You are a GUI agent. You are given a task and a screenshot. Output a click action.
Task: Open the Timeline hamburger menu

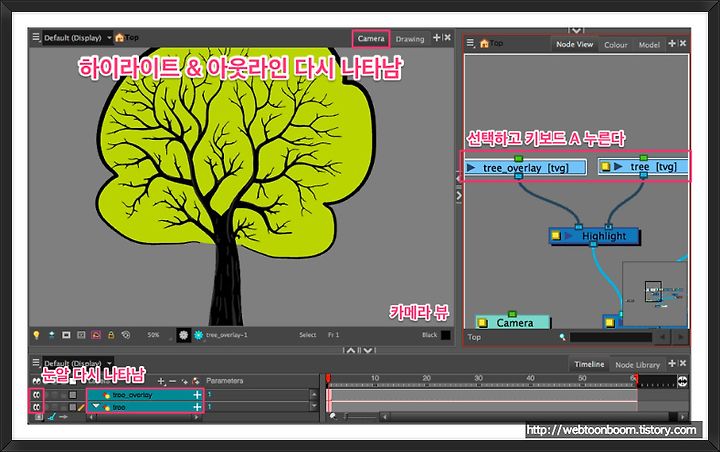coord(36,362)
